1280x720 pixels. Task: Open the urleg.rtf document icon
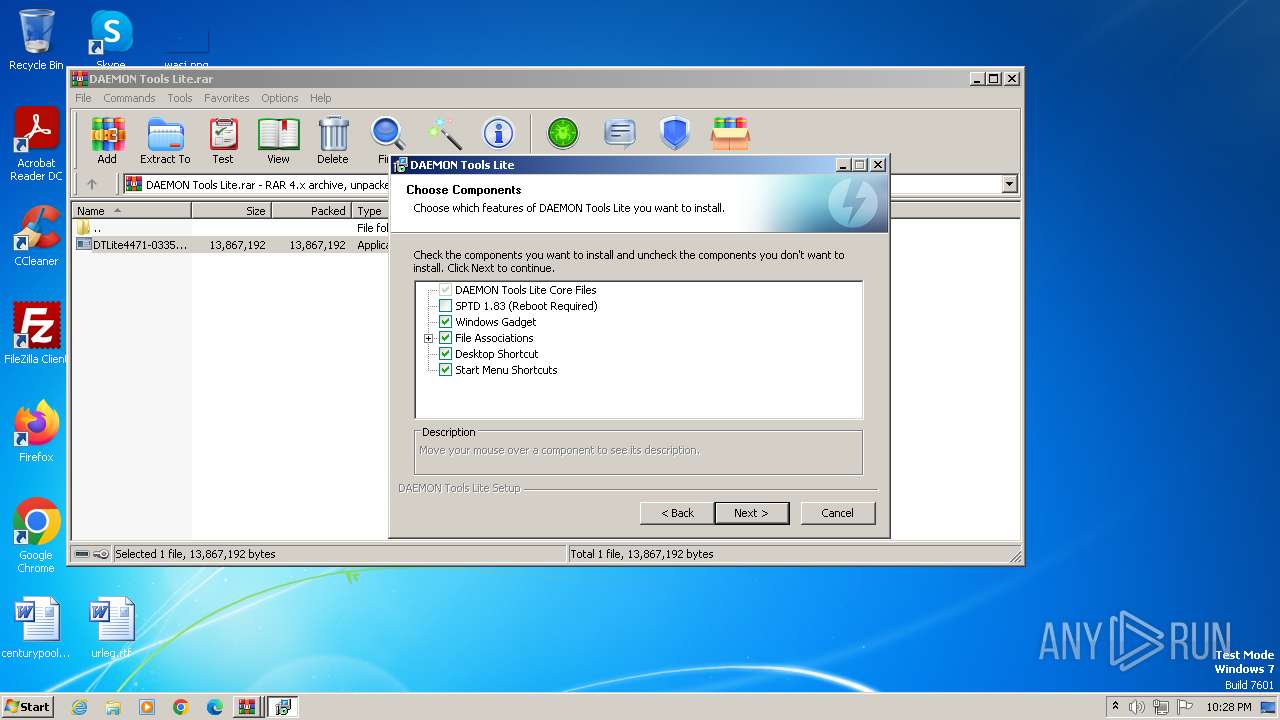point(111,628)
